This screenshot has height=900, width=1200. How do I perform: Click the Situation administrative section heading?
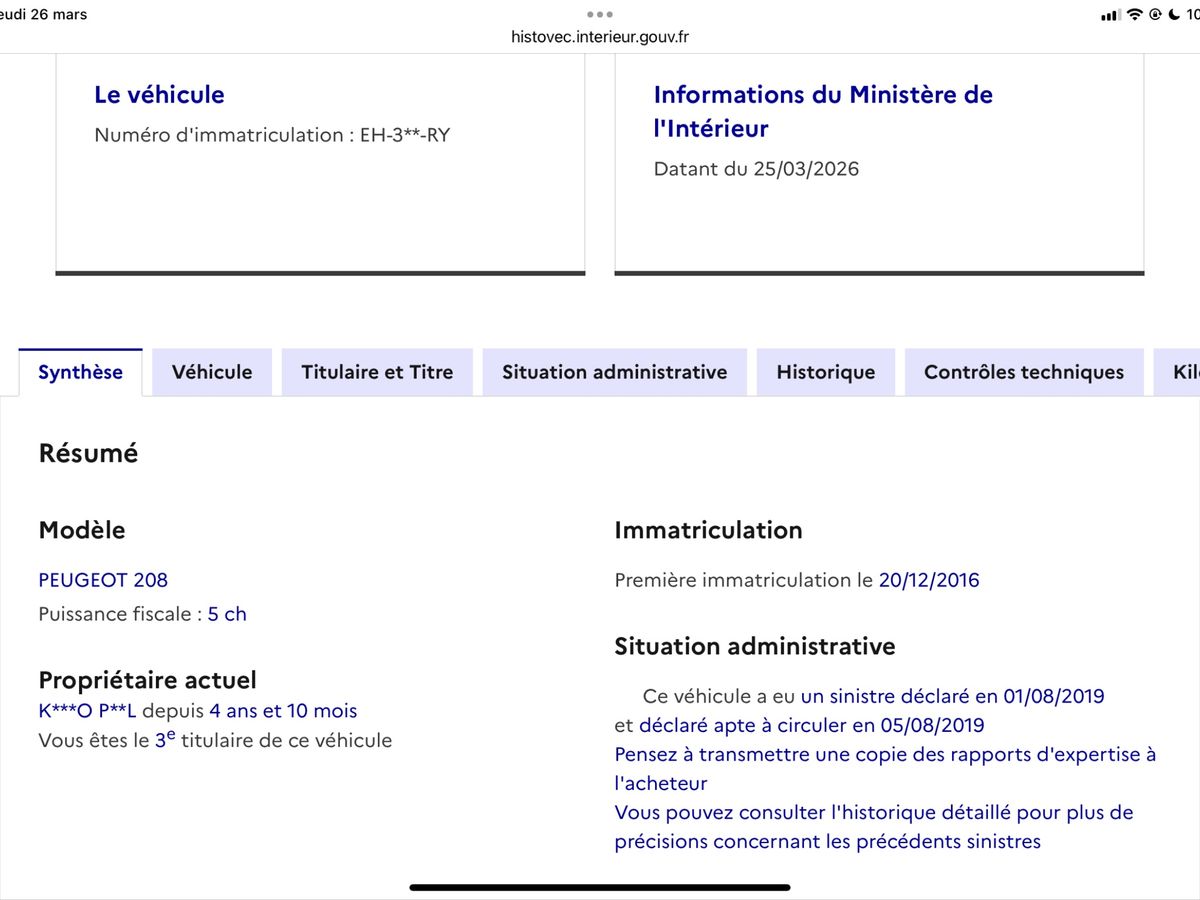coord(754,646)
